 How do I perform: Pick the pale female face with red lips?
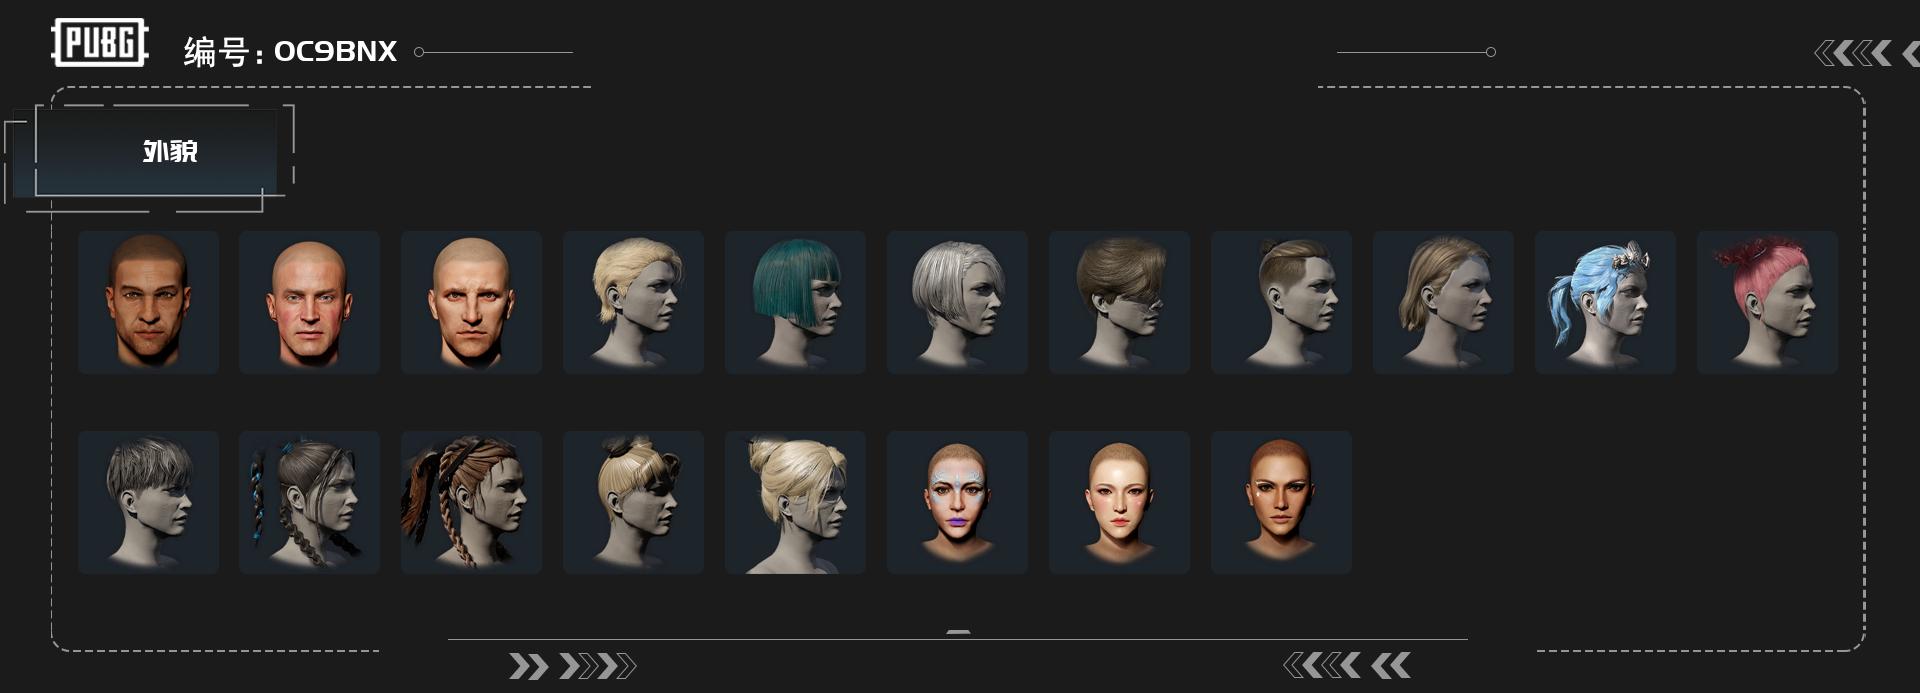coord(1119,502)
